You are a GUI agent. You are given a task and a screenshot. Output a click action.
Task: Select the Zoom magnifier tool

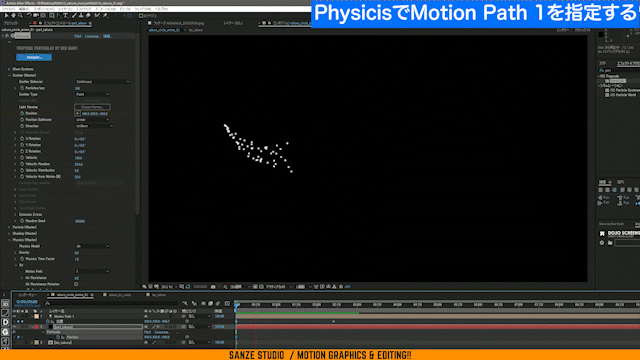point(20,15)
